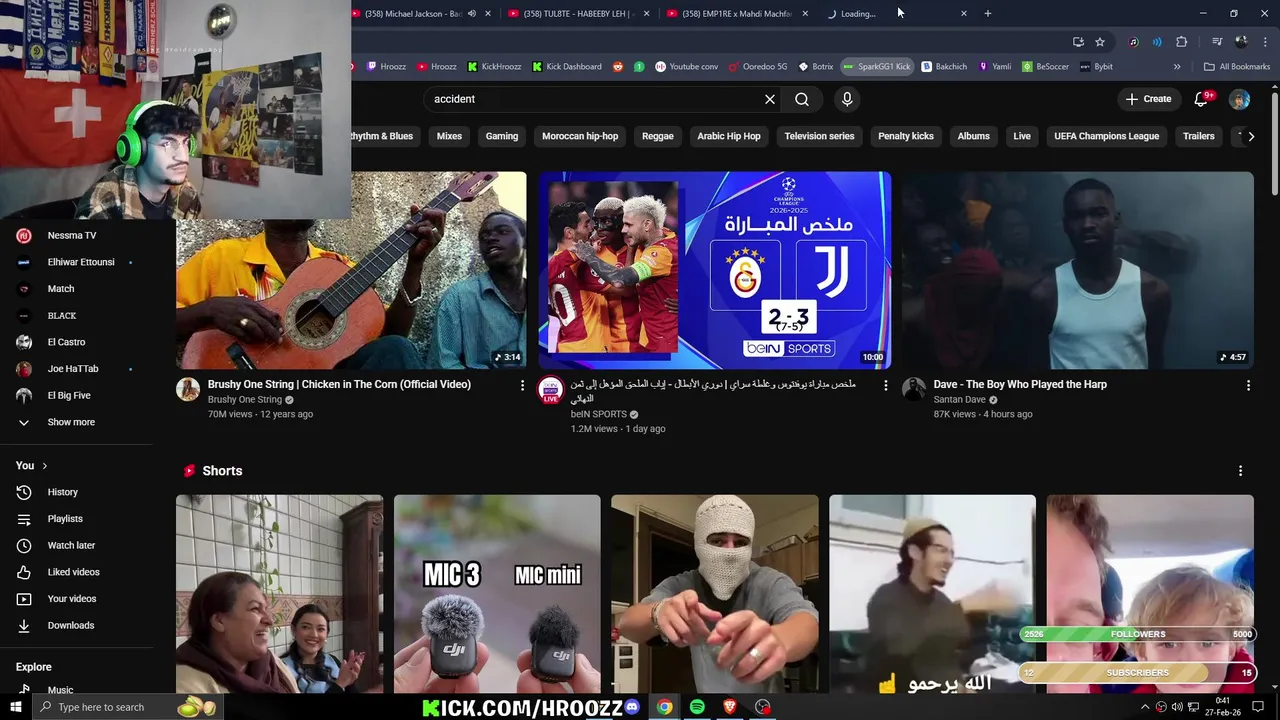Open the YouTube account avatar menu

click(1239, 99)
